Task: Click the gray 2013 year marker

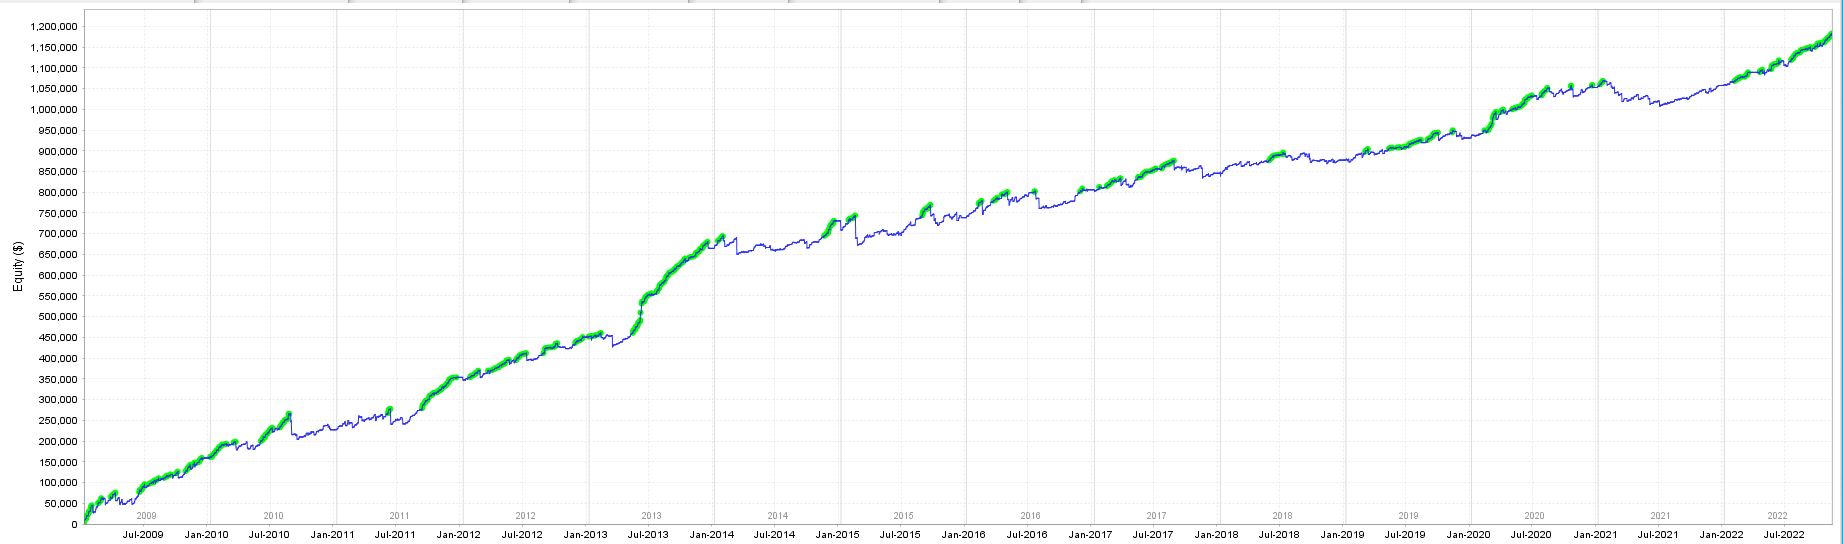Action: 651,516
